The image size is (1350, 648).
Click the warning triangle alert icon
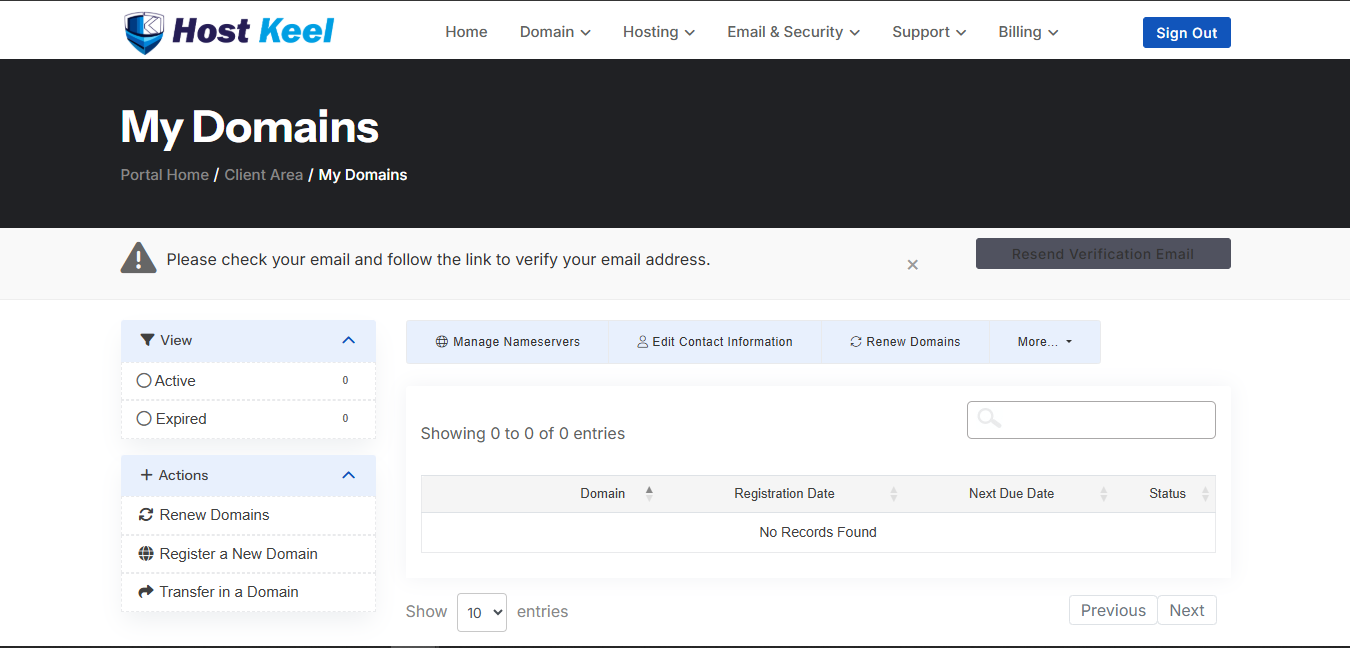[x=138, y=258]
